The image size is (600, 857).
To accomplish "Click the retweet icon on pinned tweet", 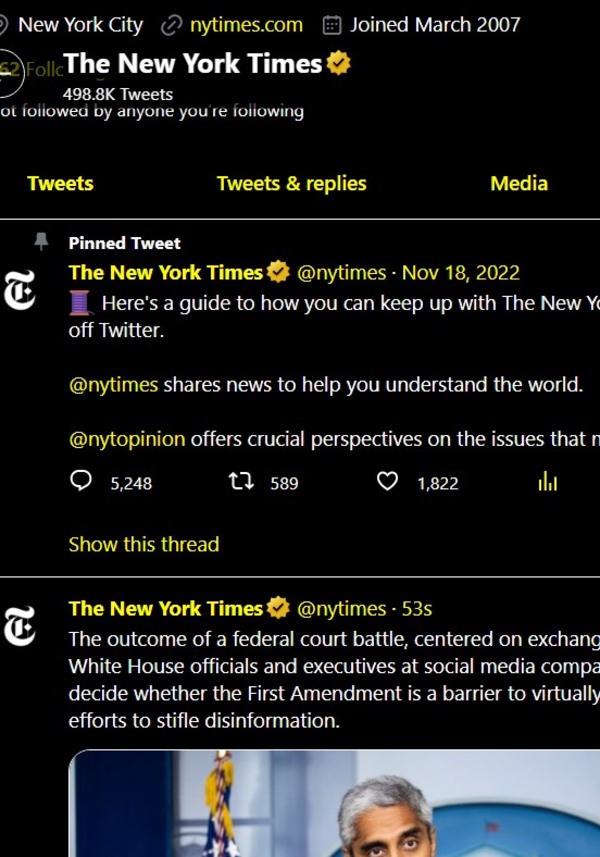I will click(x=240, y=483).
